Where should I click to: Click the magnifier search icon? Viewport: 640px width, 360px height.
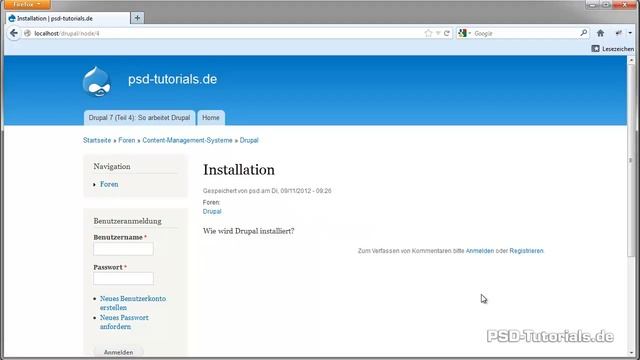[584, 33]
